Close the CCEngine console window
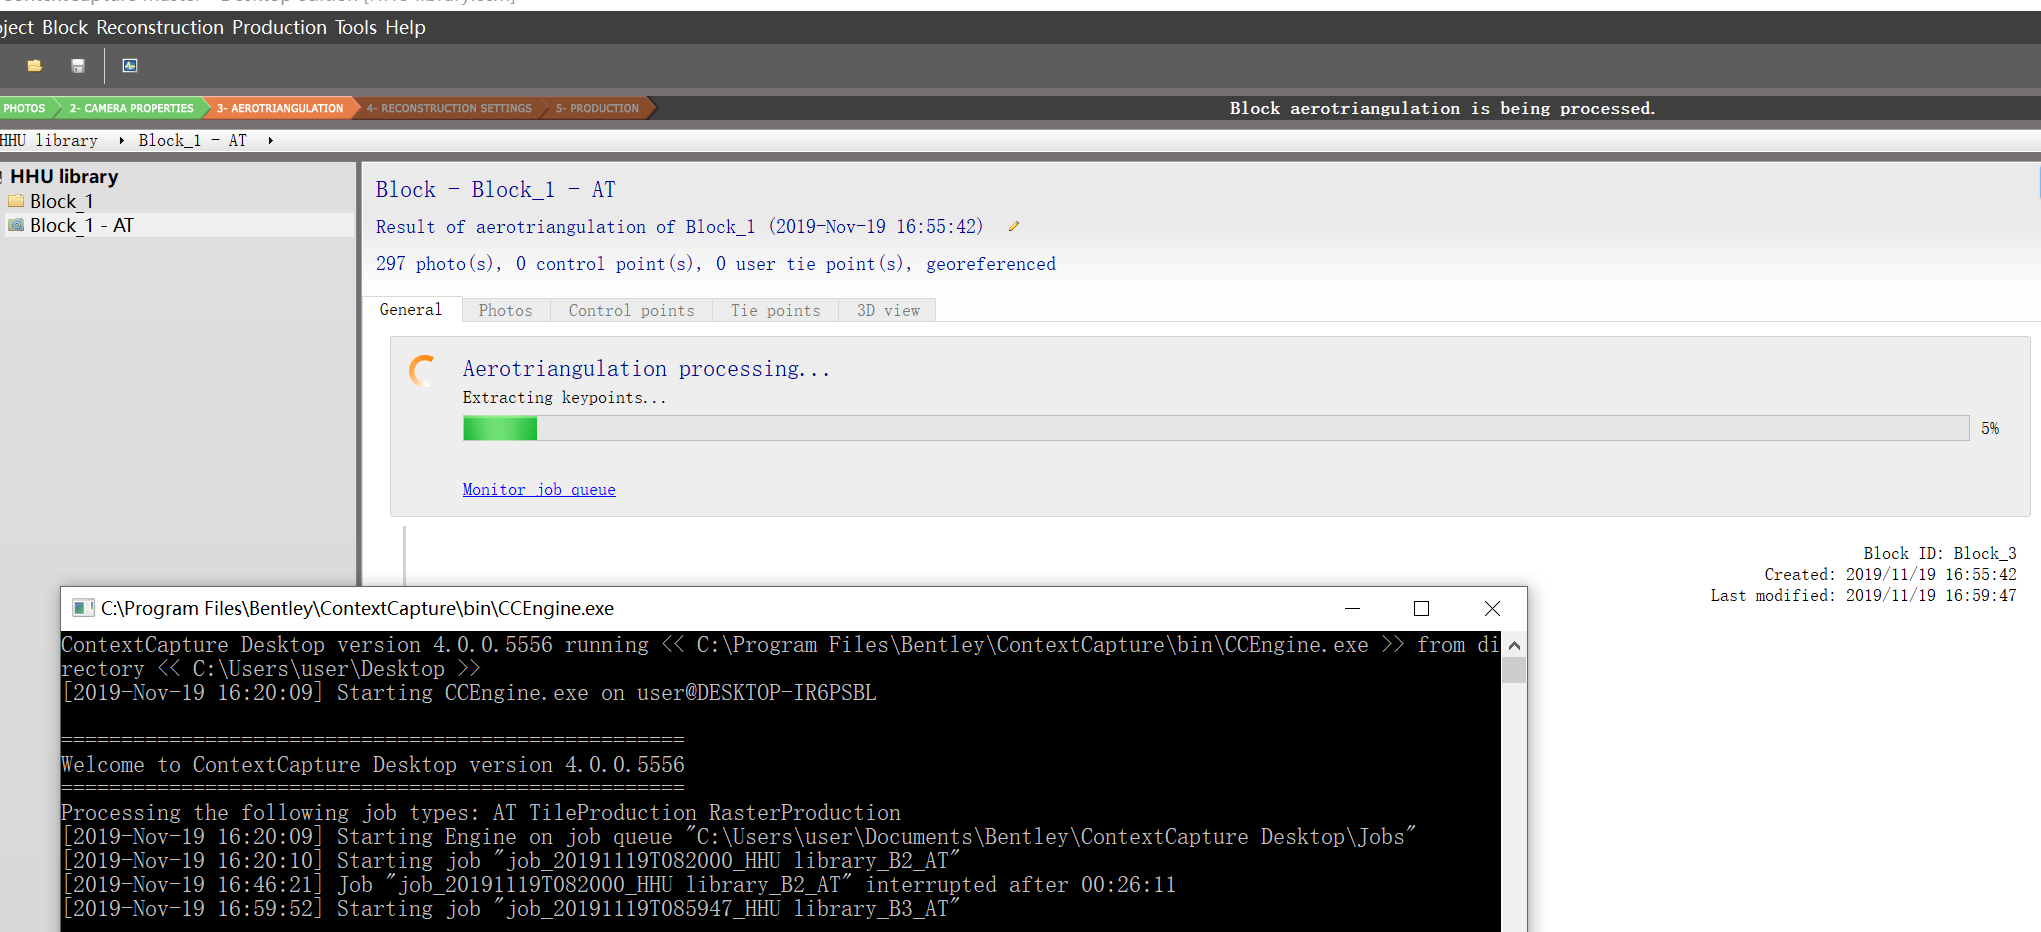The width and height of the screenshot is (2041, 932). (x=1492, y=608)
